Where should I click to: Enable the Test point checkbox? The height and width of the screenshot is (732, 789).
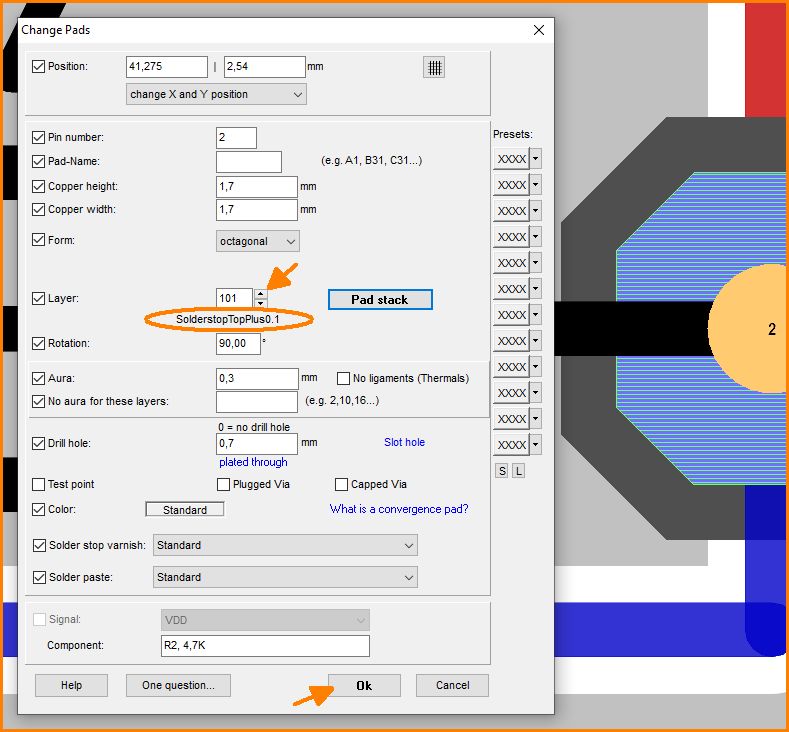[x=39, y=484]
